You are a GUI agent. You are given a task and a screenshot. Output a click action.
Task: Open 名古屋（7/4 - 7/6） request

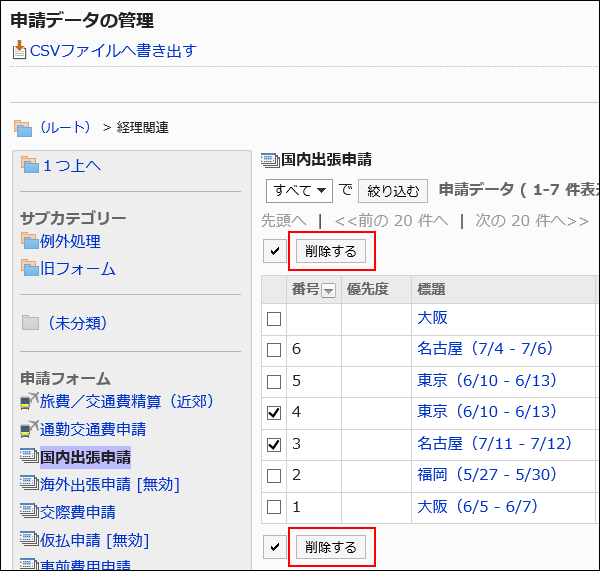coord(485,349)
